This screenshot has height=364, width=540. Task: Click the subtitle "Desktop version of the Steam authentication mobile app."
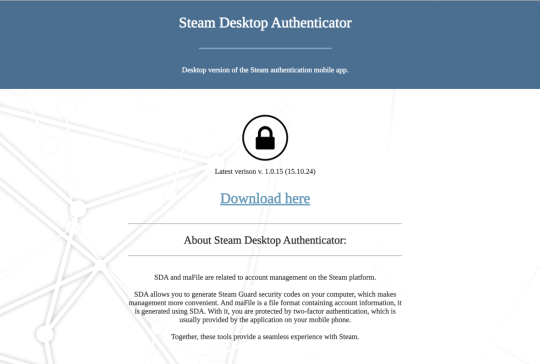coord(265,70)
